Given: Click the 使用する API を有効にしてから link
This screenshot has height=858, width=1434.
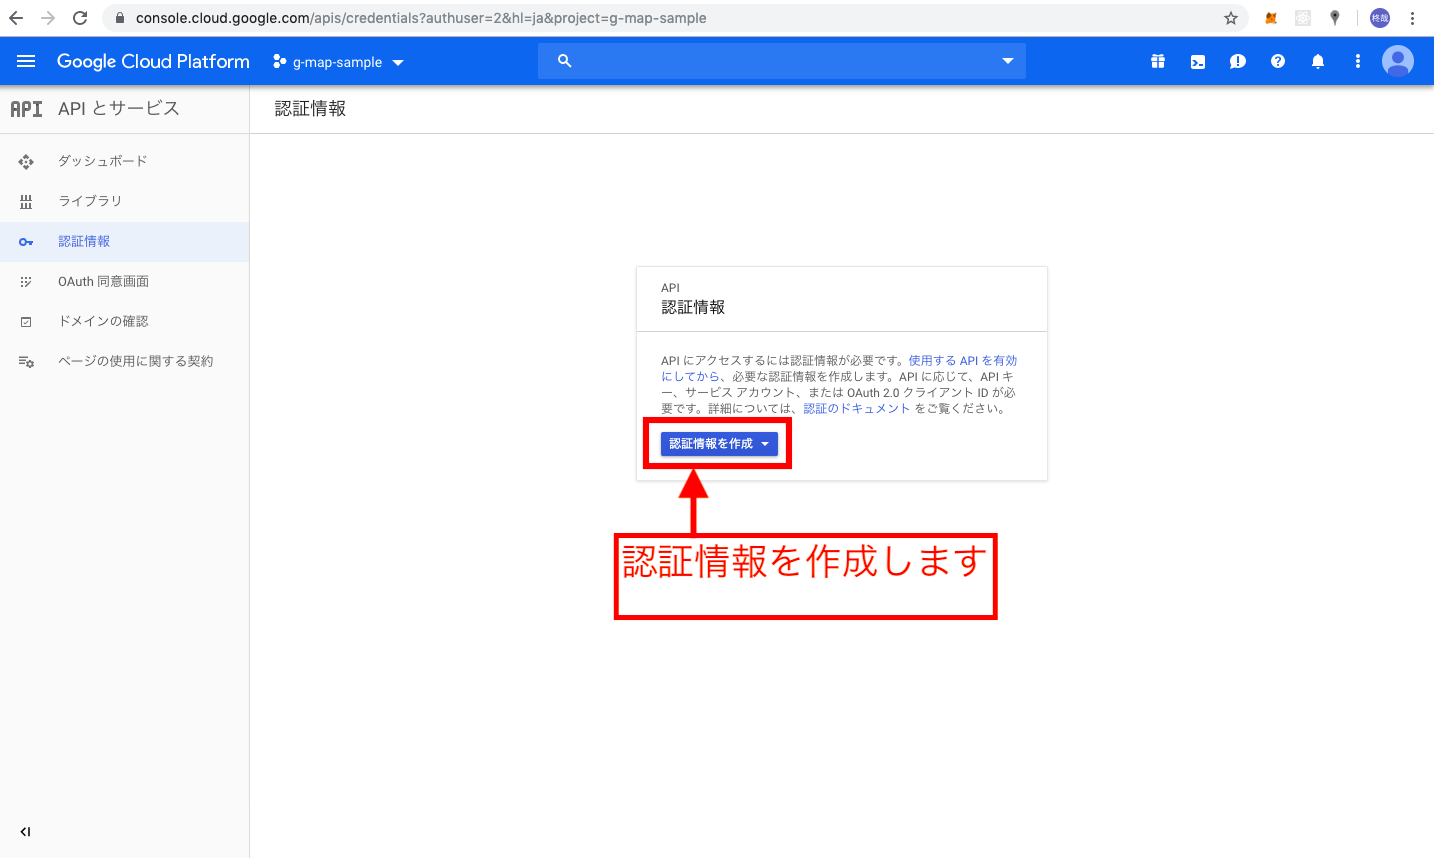Looking at the screenshot, I should tap(962, 360).
